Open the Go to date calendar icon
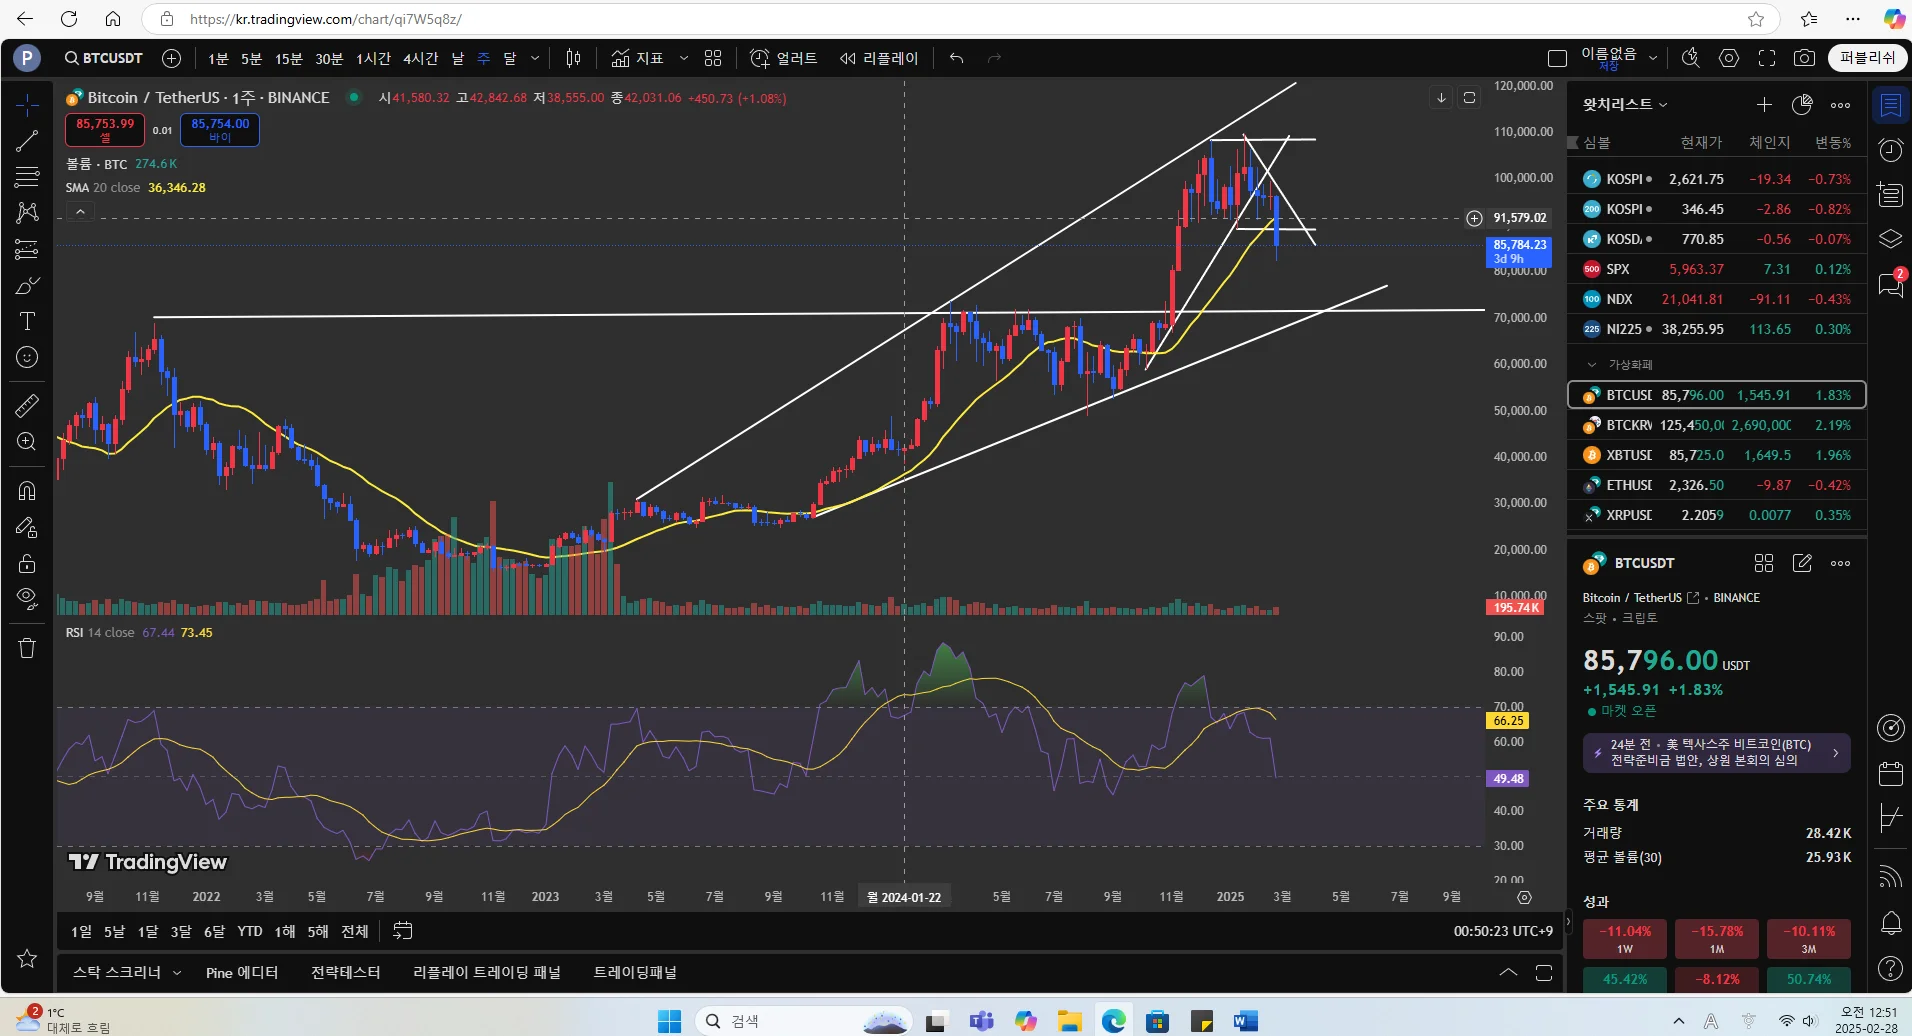The height and width of the screenshot is (1036, 1912). coord(403,931)
